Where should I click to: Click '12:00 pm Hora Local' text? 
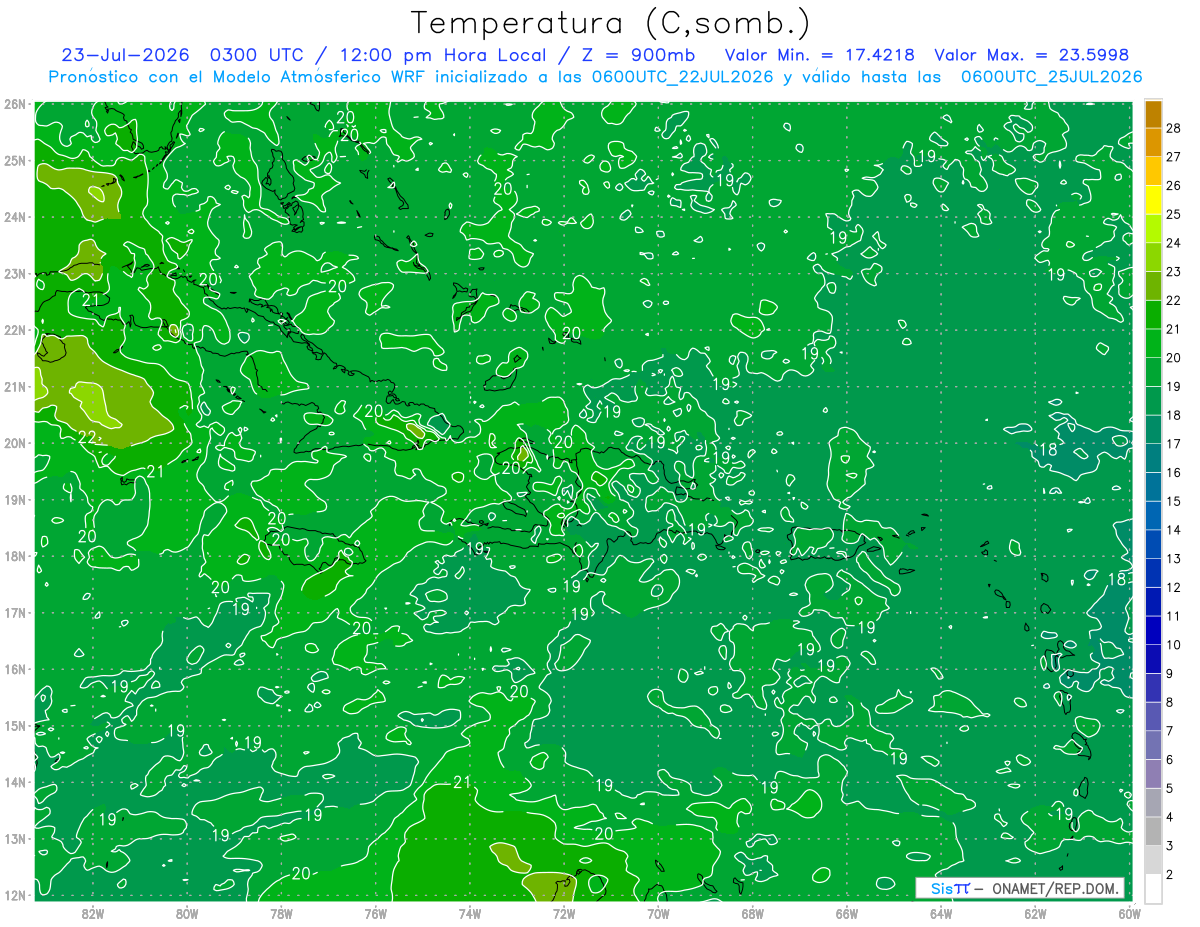click(442, 55)
